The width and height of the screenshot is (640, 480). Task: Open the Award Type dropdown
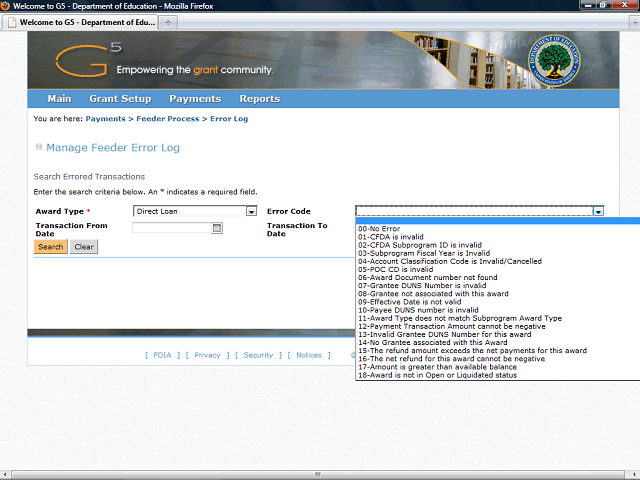point(251,211)
